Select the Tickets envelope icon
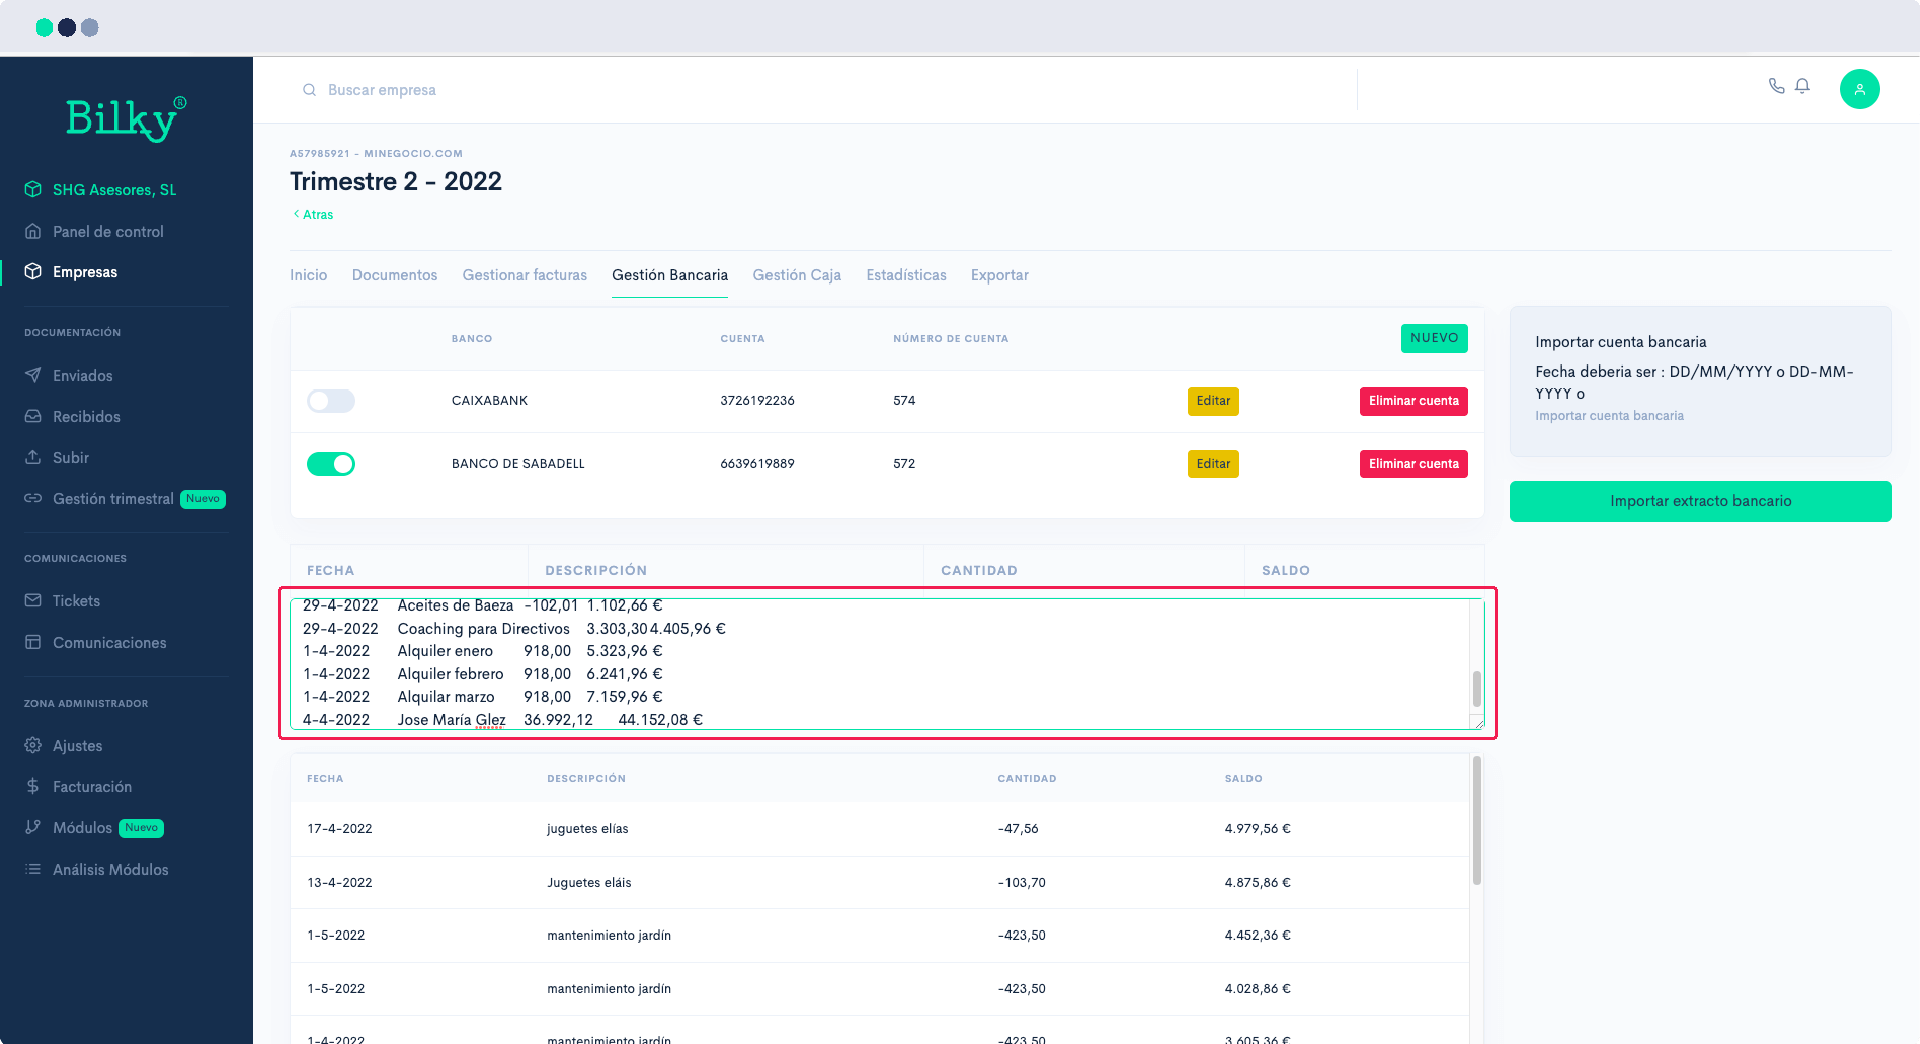The height and width of the screenshot is (1044, 1920). coord(33,600)
